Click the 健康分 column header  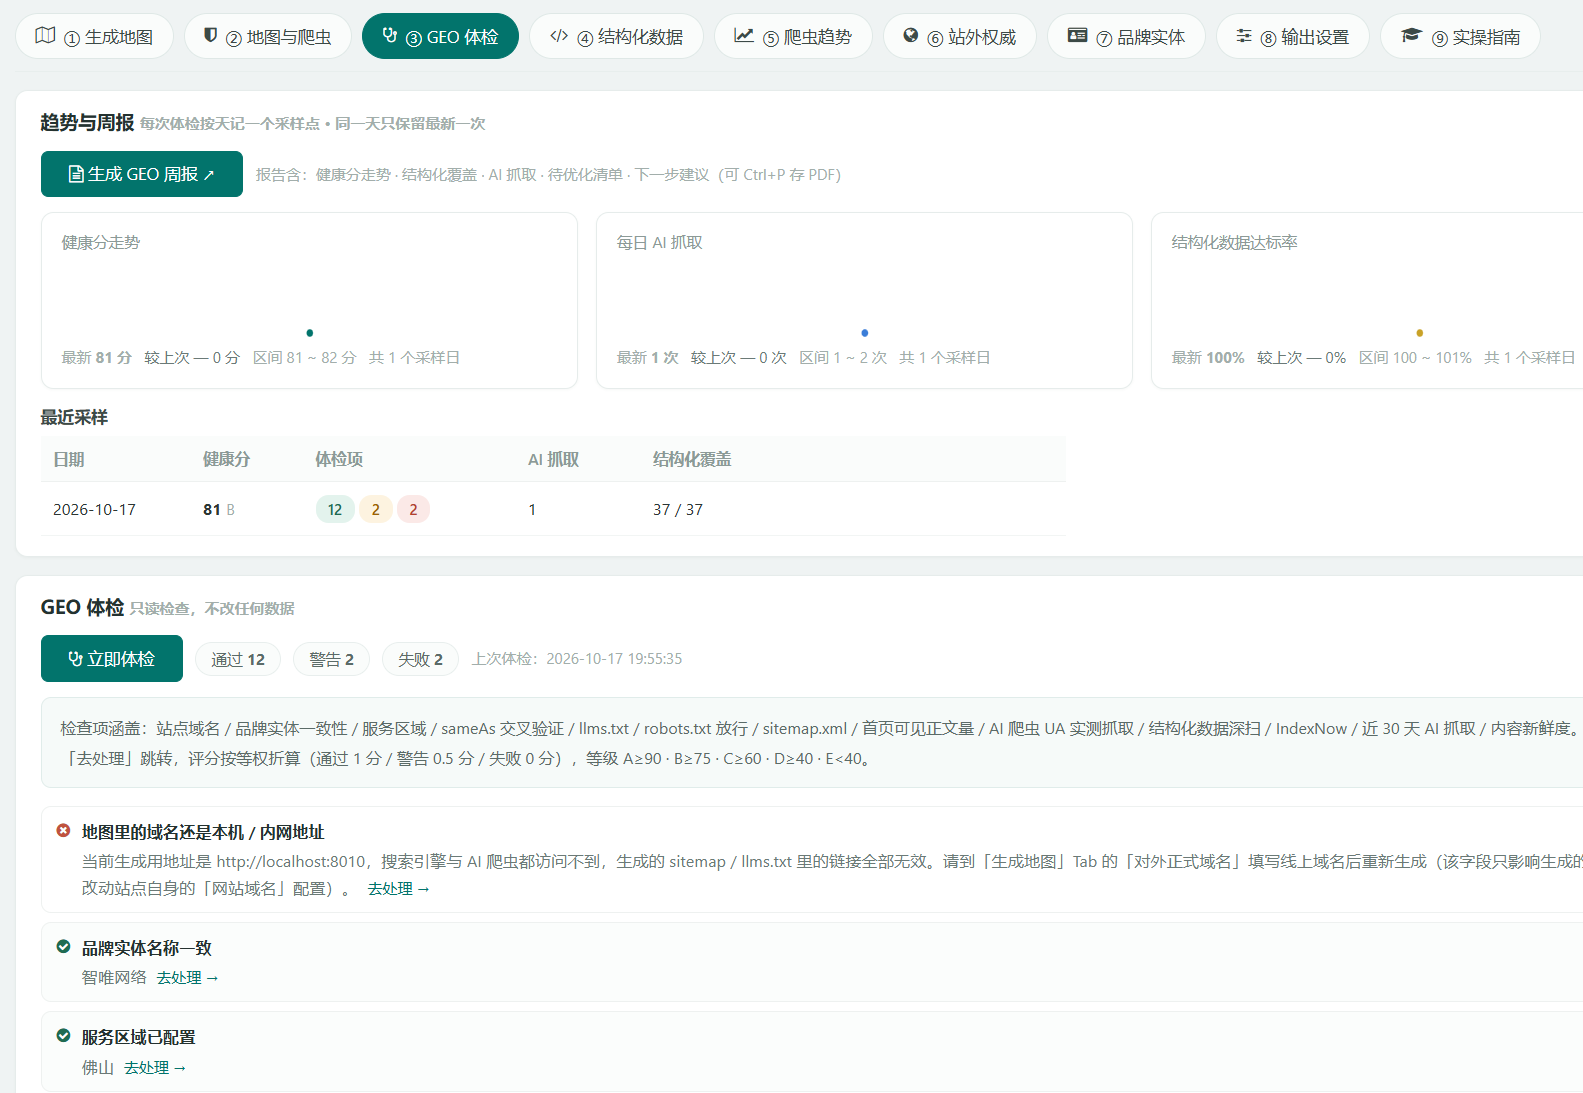tap(226, 459)
